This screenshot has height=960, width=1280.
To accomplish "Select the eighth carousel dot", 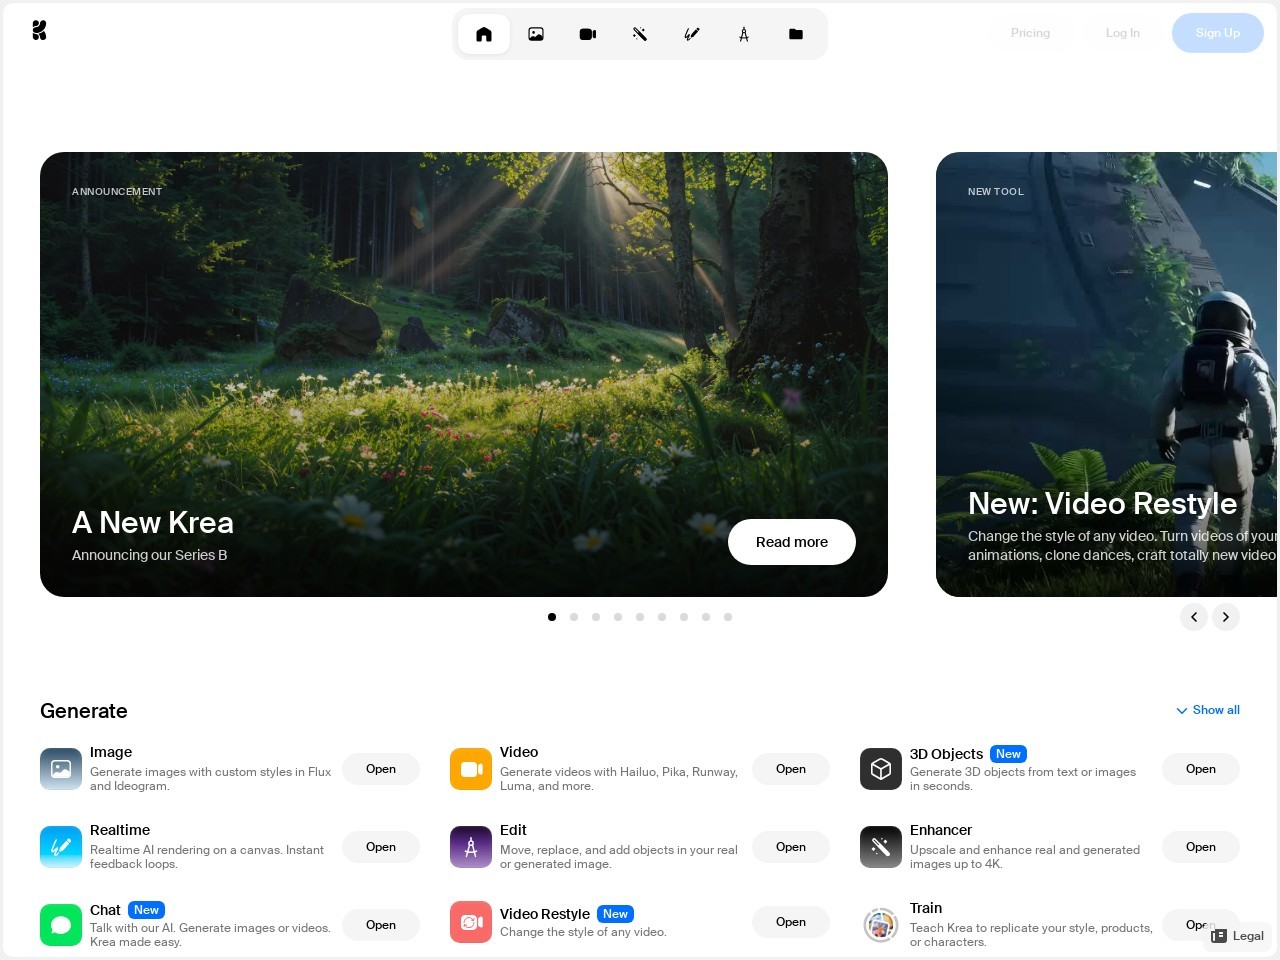I will click(x=706, y=617).
